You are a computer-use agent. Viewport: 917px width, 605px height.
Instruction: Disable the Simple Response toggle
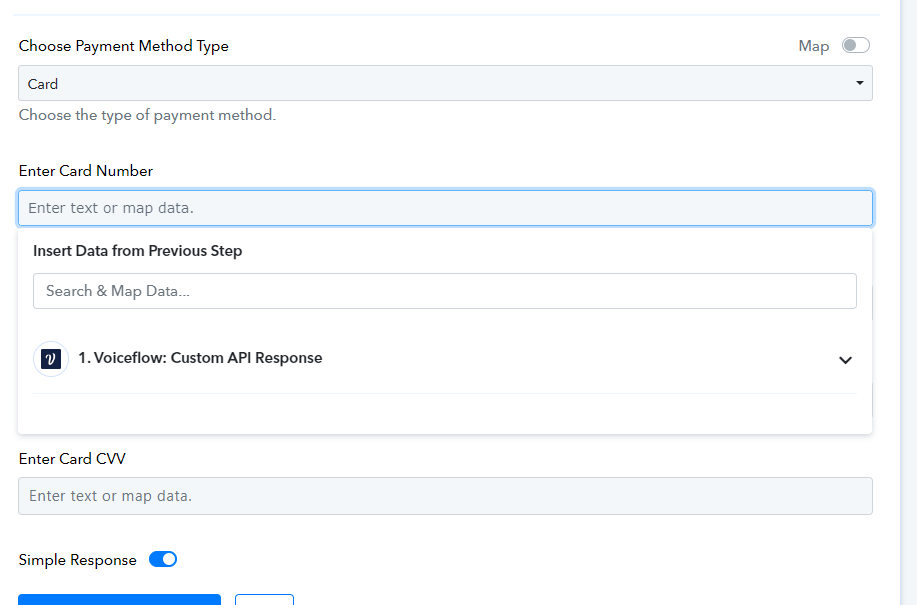163,559
